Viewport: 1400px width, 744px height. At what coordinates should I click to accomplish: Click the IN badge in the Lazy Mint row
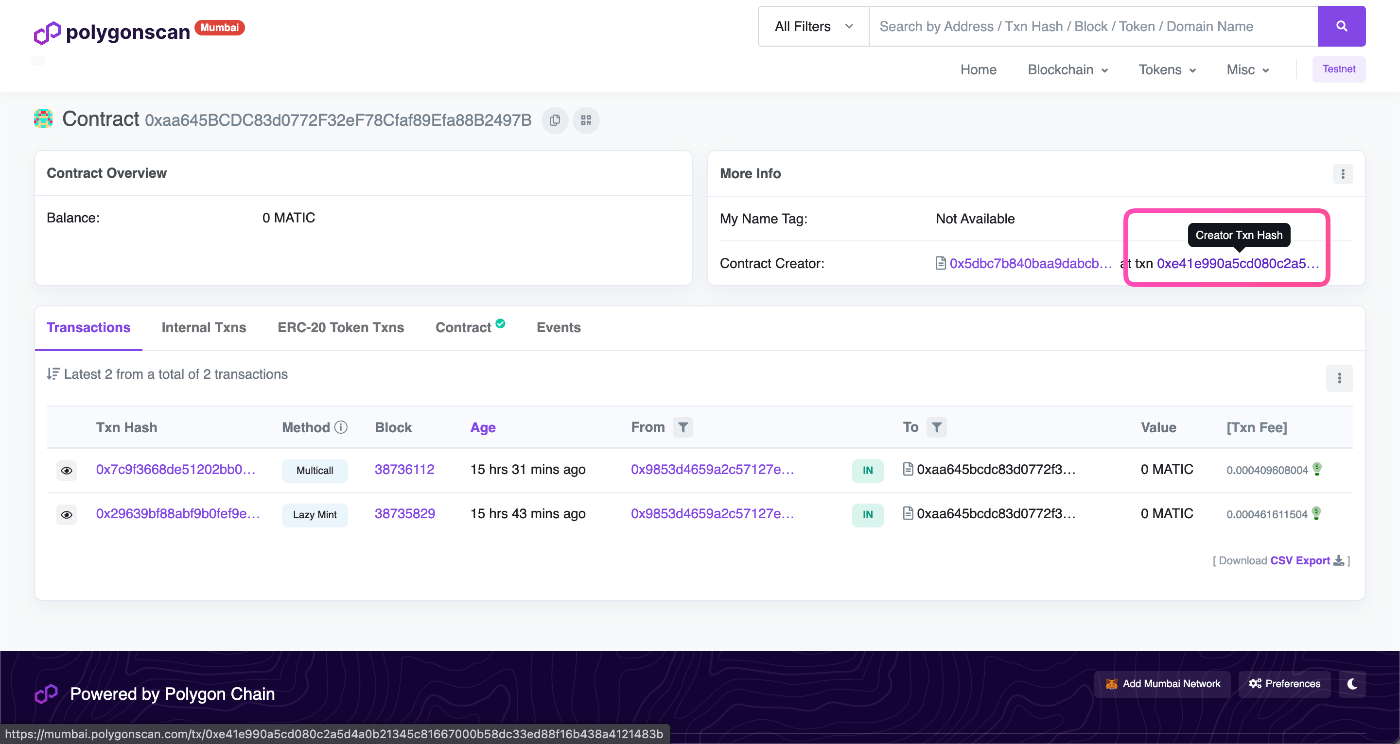click(868, 515)
